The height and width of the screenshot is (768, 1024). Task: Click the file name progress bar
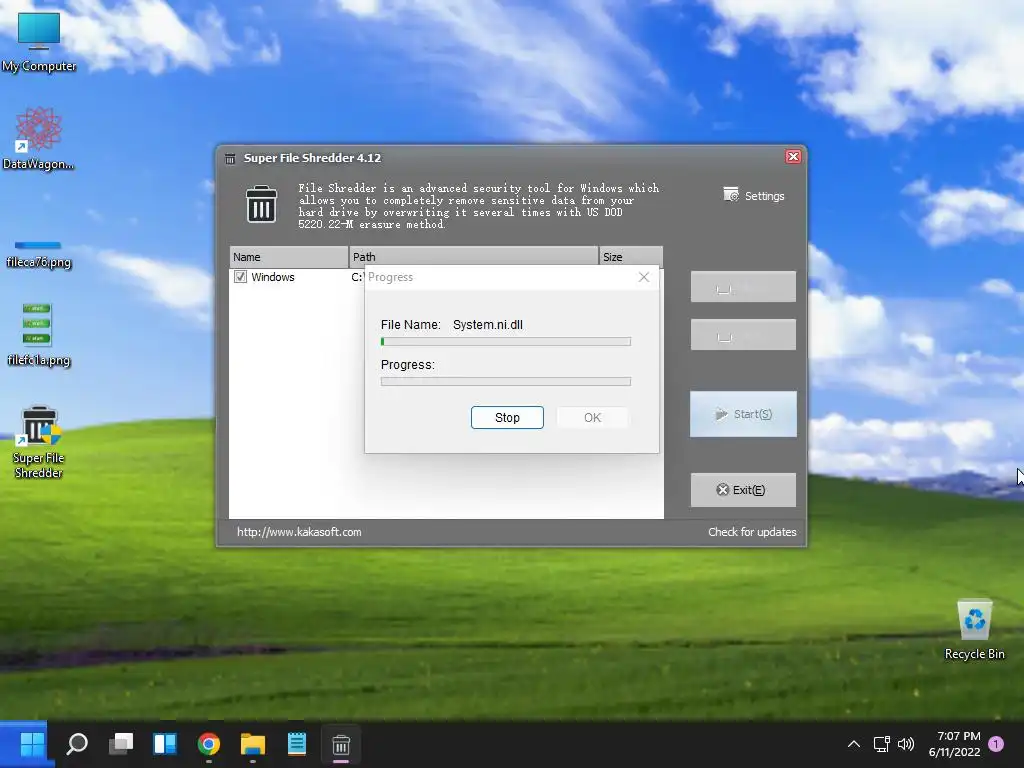click(x=505, y=342)
